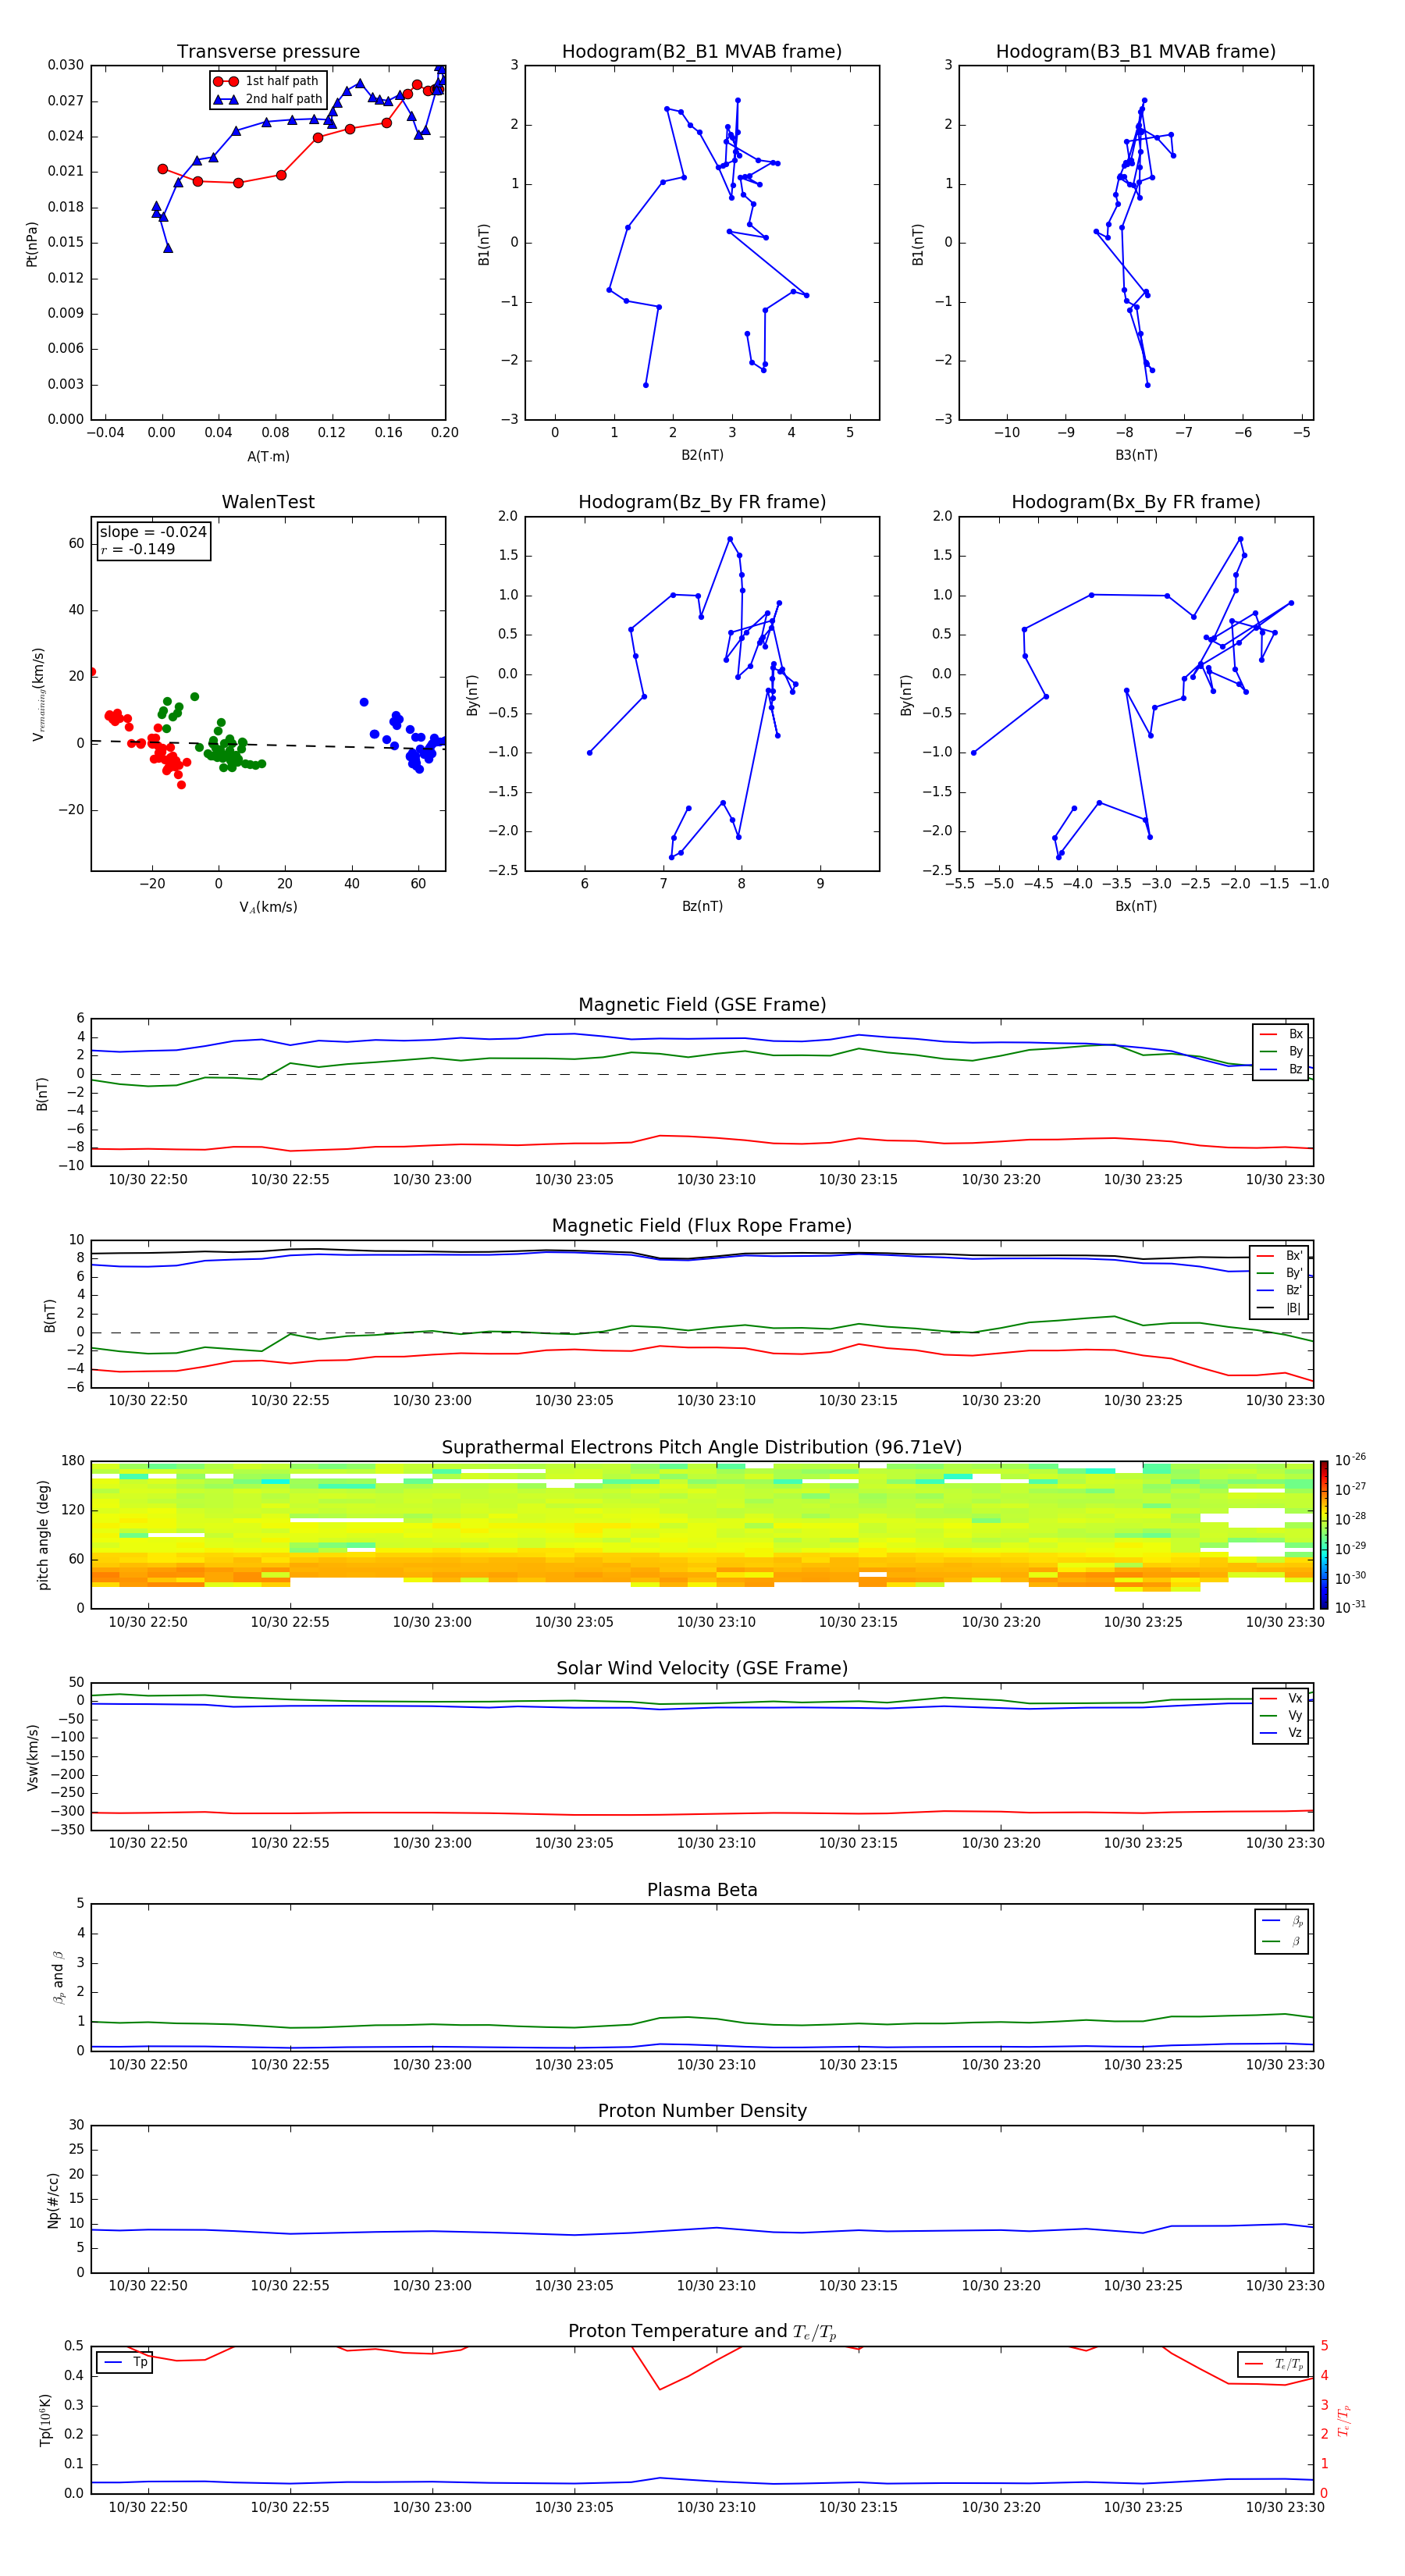Select the '2nd half path' legend entry

click(x=268, y=99)
